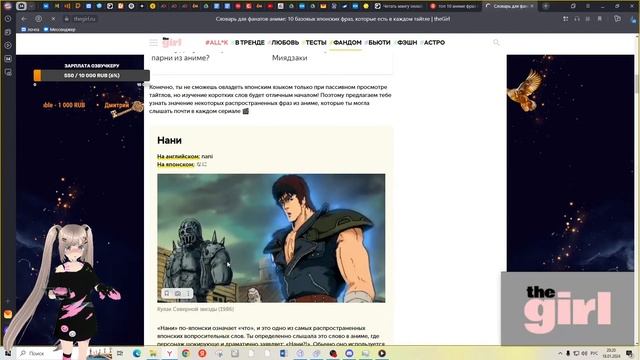Open the first bookmark in the bookmarks bar
Viewport: 640px width, 360px height.
click(x=30, y=29)
